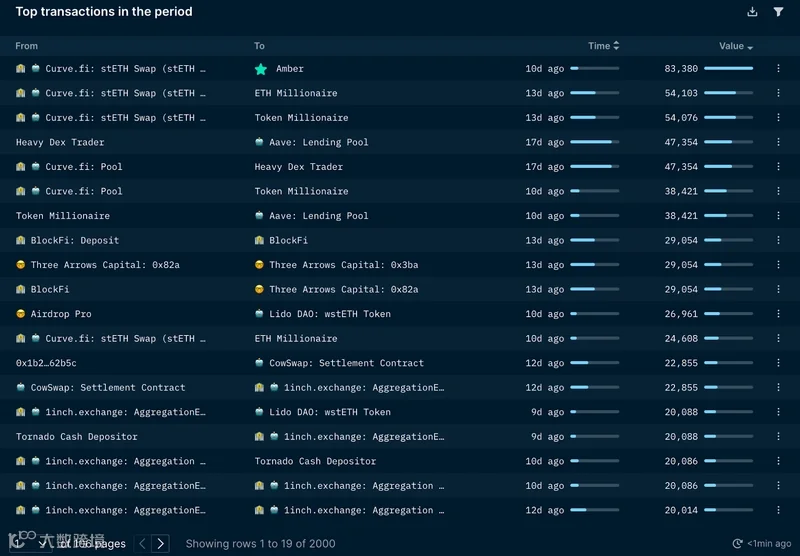
Task: Open the Amber recipient link
Action: (x=289, y=68)
